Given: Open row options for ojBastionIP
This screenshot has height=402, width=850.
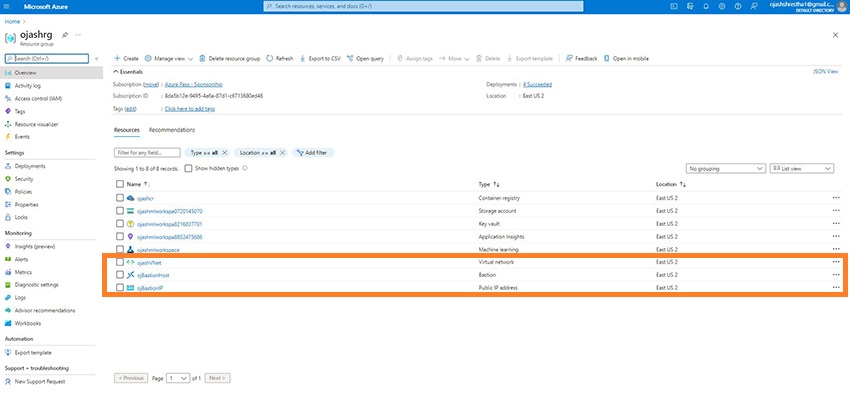Looking at the screenshot, I should 835,288.
